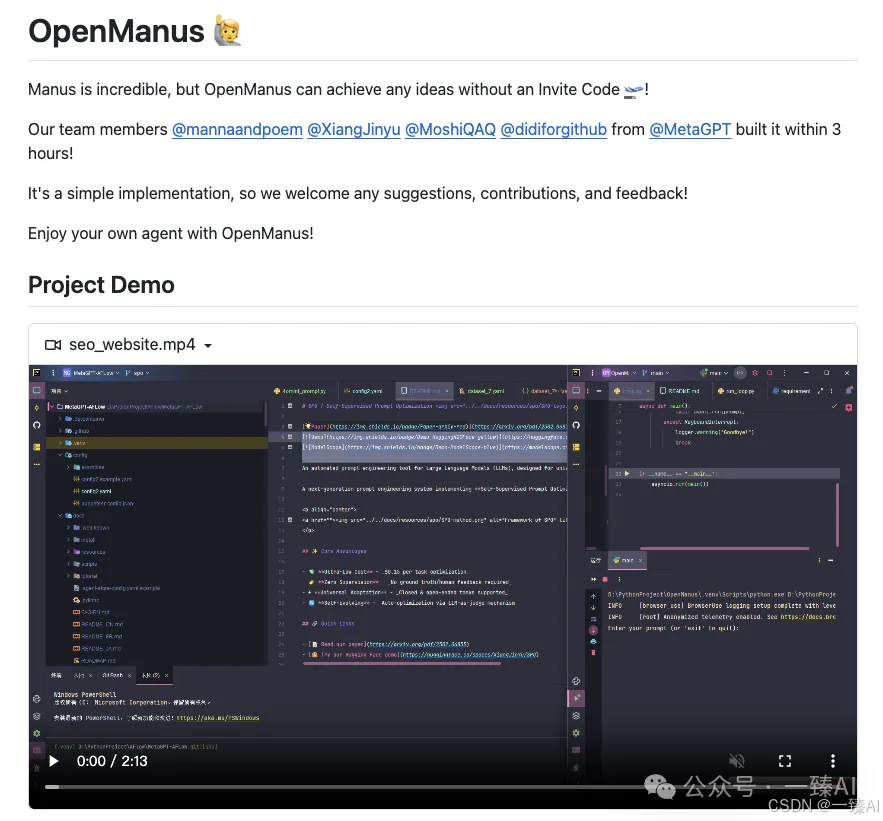Collapse the config folder in the project tree
The height and width of the screenshot is (821, 883).
(60, 455)
